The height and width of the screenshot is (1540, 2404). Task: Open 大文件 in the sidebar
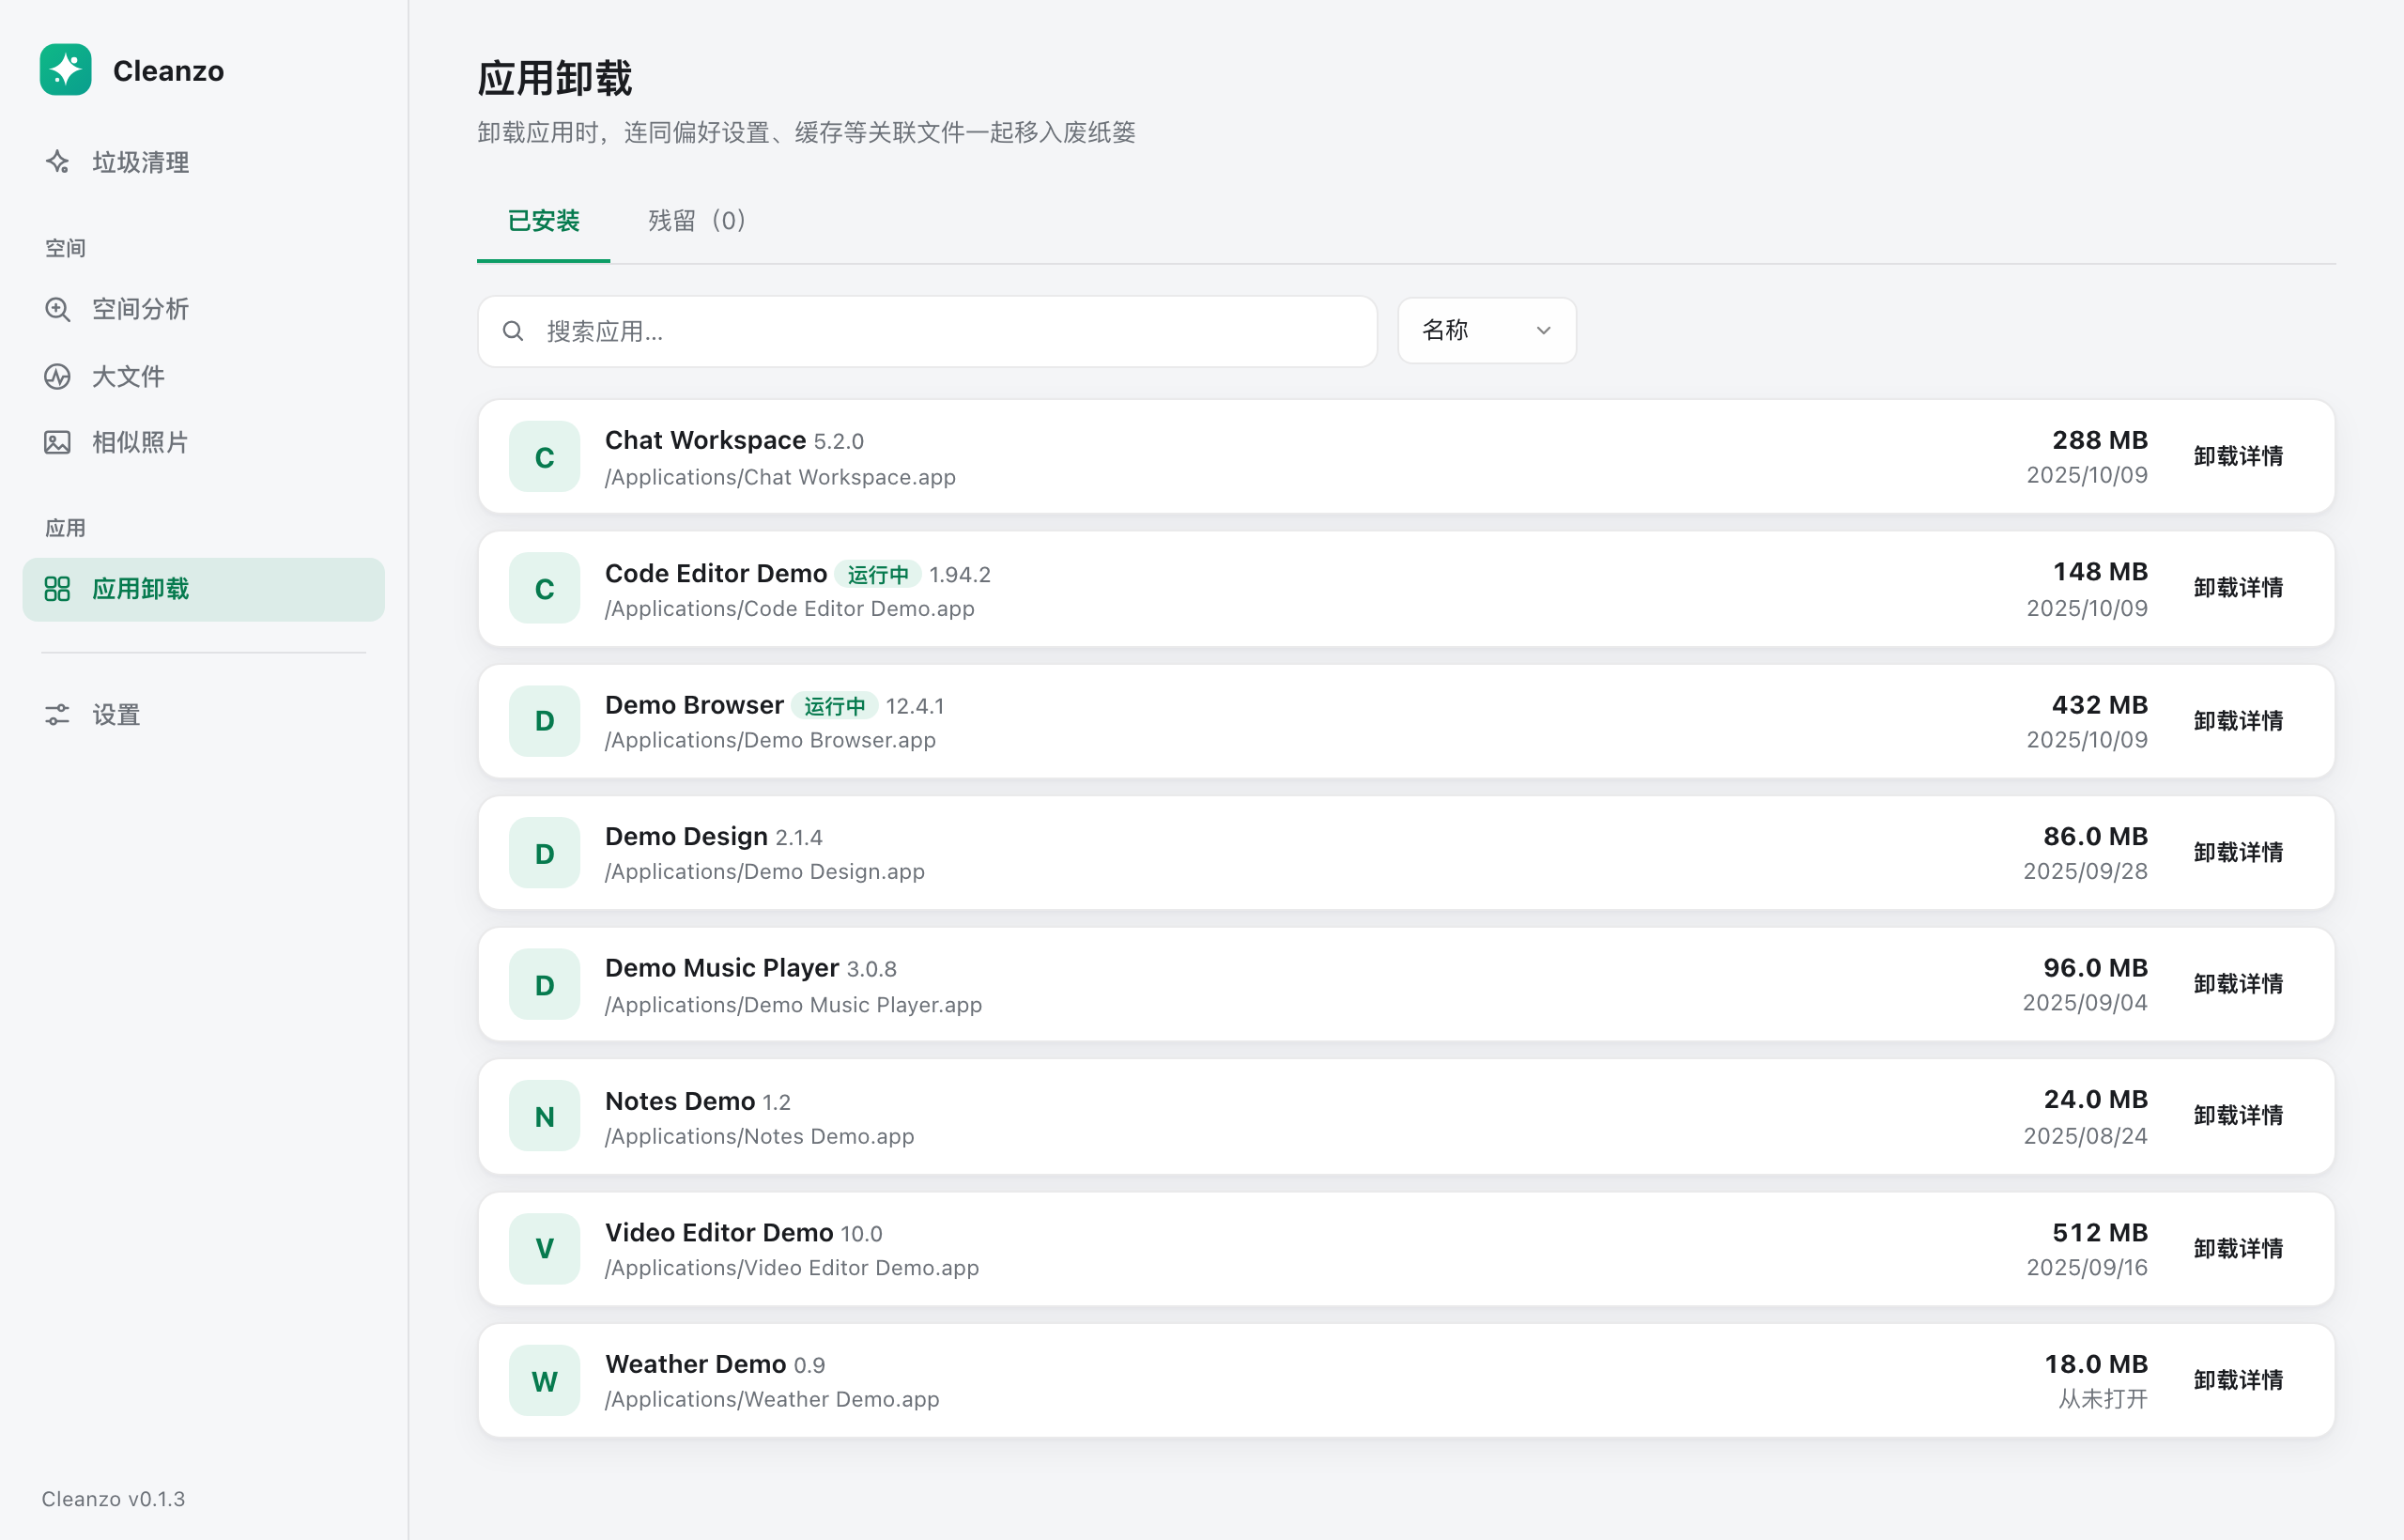click(x=204, y=376)
